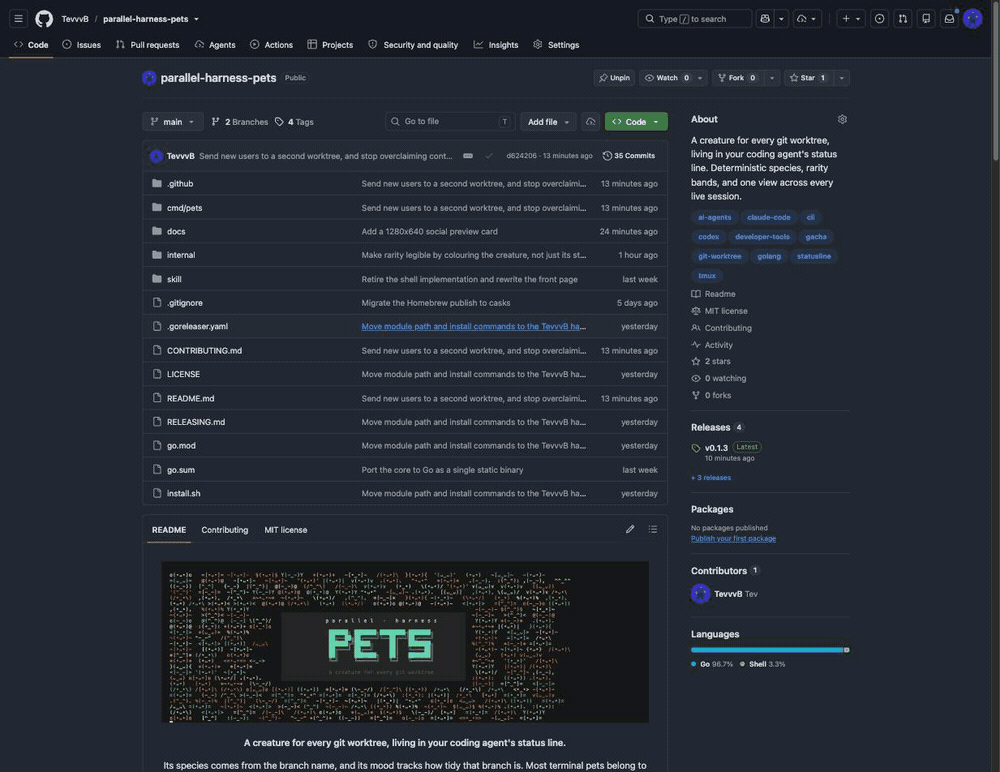This screenshot has height=772, width=1000.
Task: Click the claude-code topic tag
Action: point(768,217)
